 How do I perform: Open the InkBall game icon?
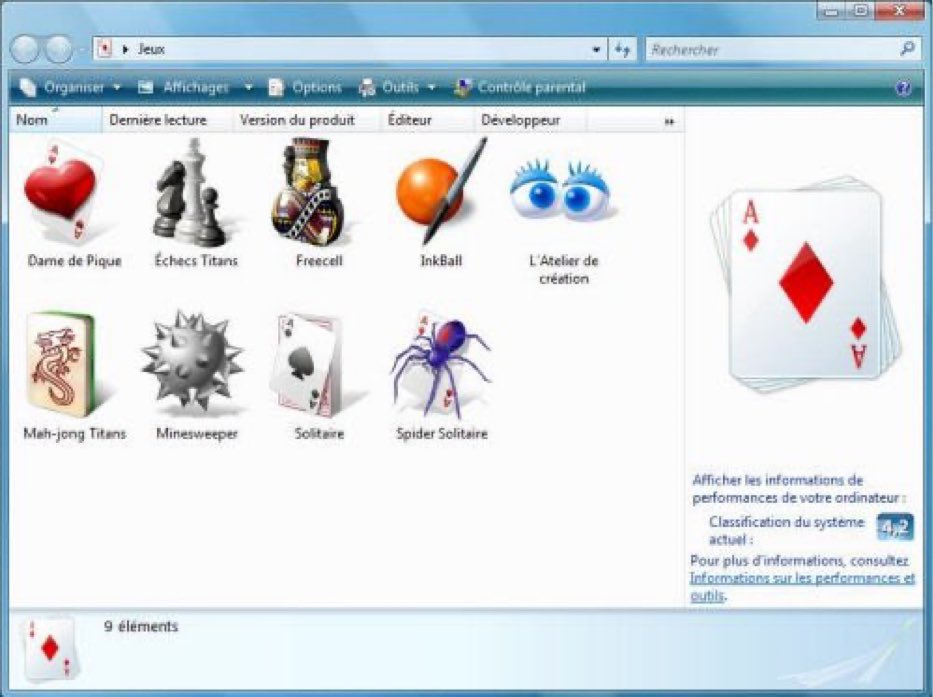441,191
